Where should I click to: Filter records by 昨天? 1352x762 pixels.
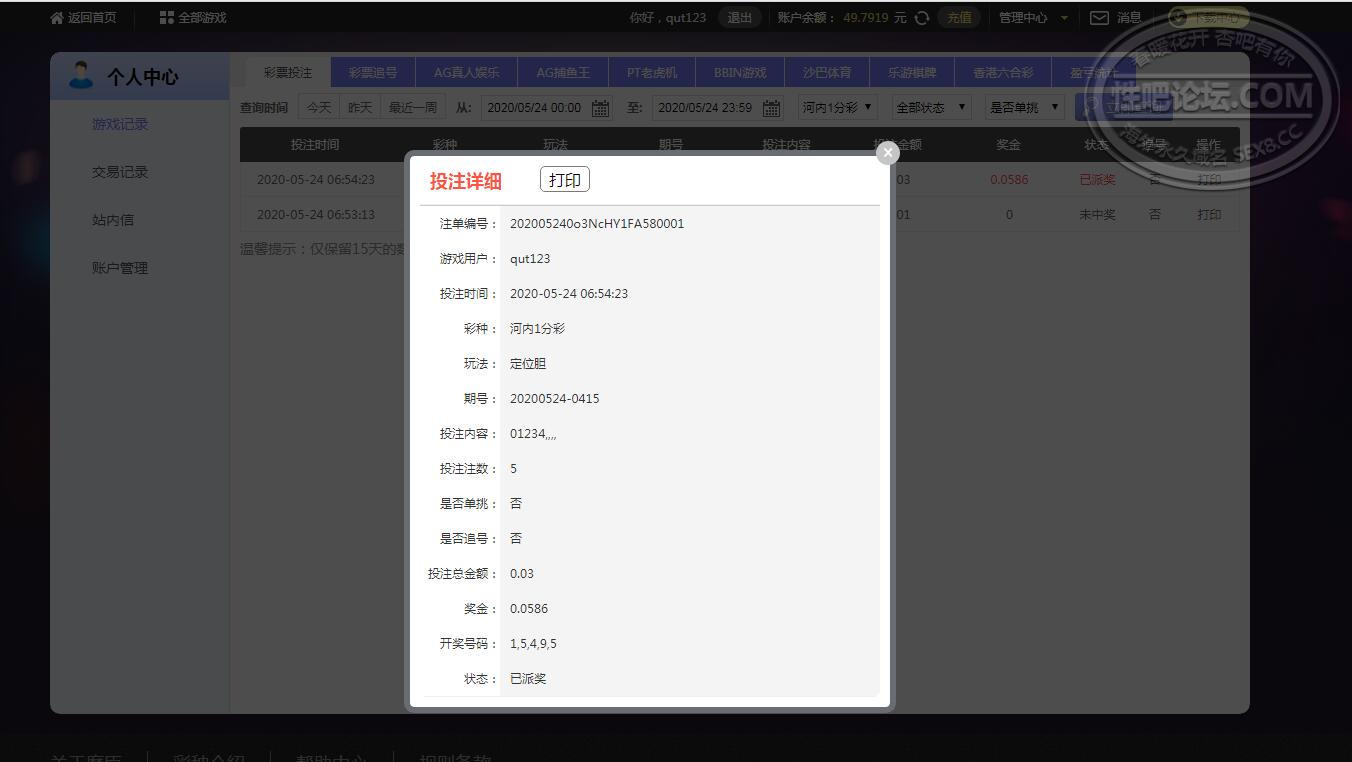(360, 107)
